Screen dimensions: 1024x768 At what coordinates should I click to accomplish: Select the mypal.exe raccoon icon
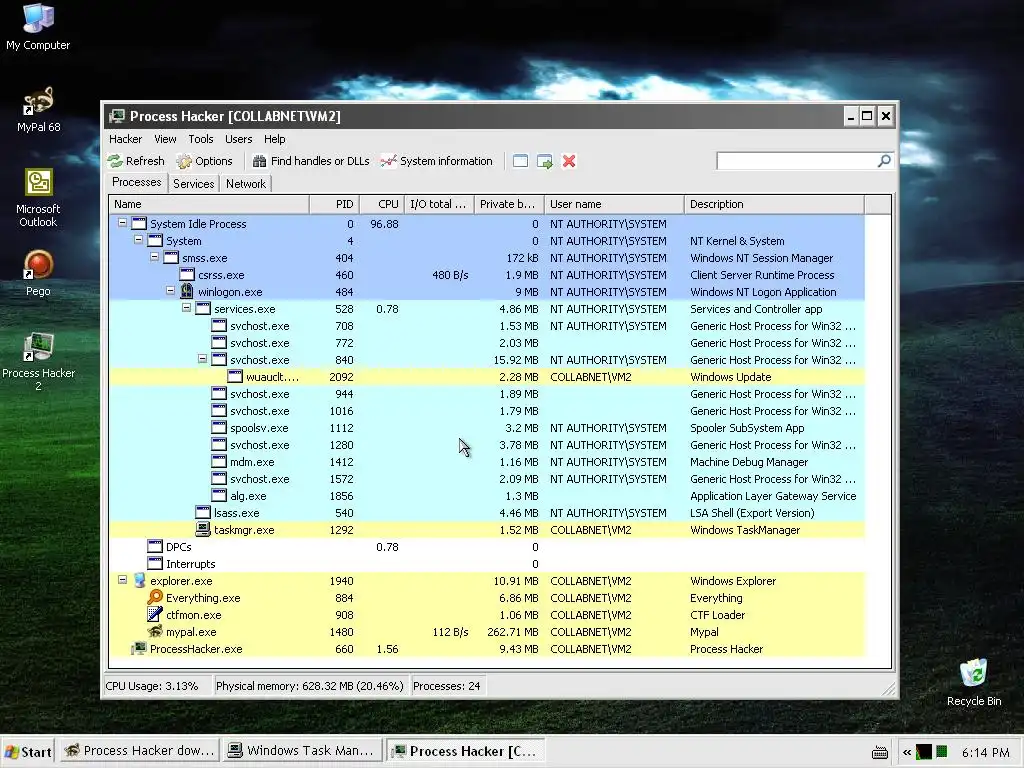click(x=155, y=632)
